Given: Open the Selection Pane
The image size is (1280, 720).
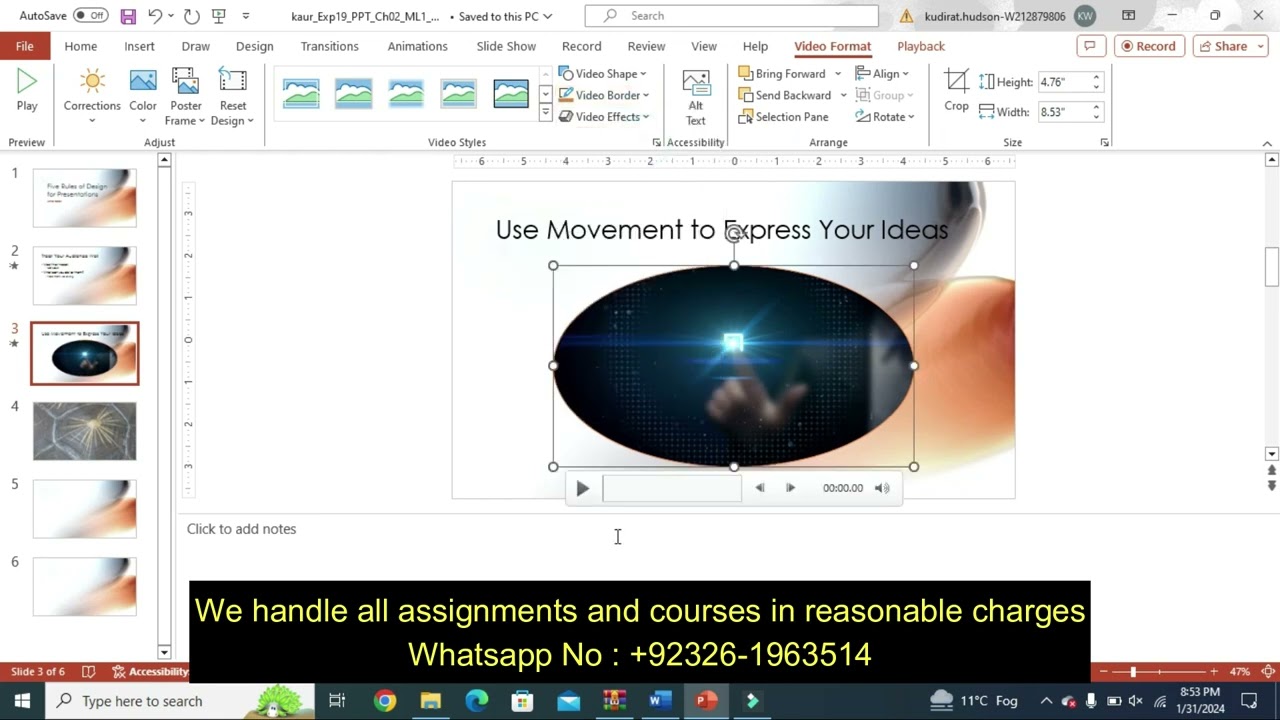Looking at the screenshot, I should point(783,117).
